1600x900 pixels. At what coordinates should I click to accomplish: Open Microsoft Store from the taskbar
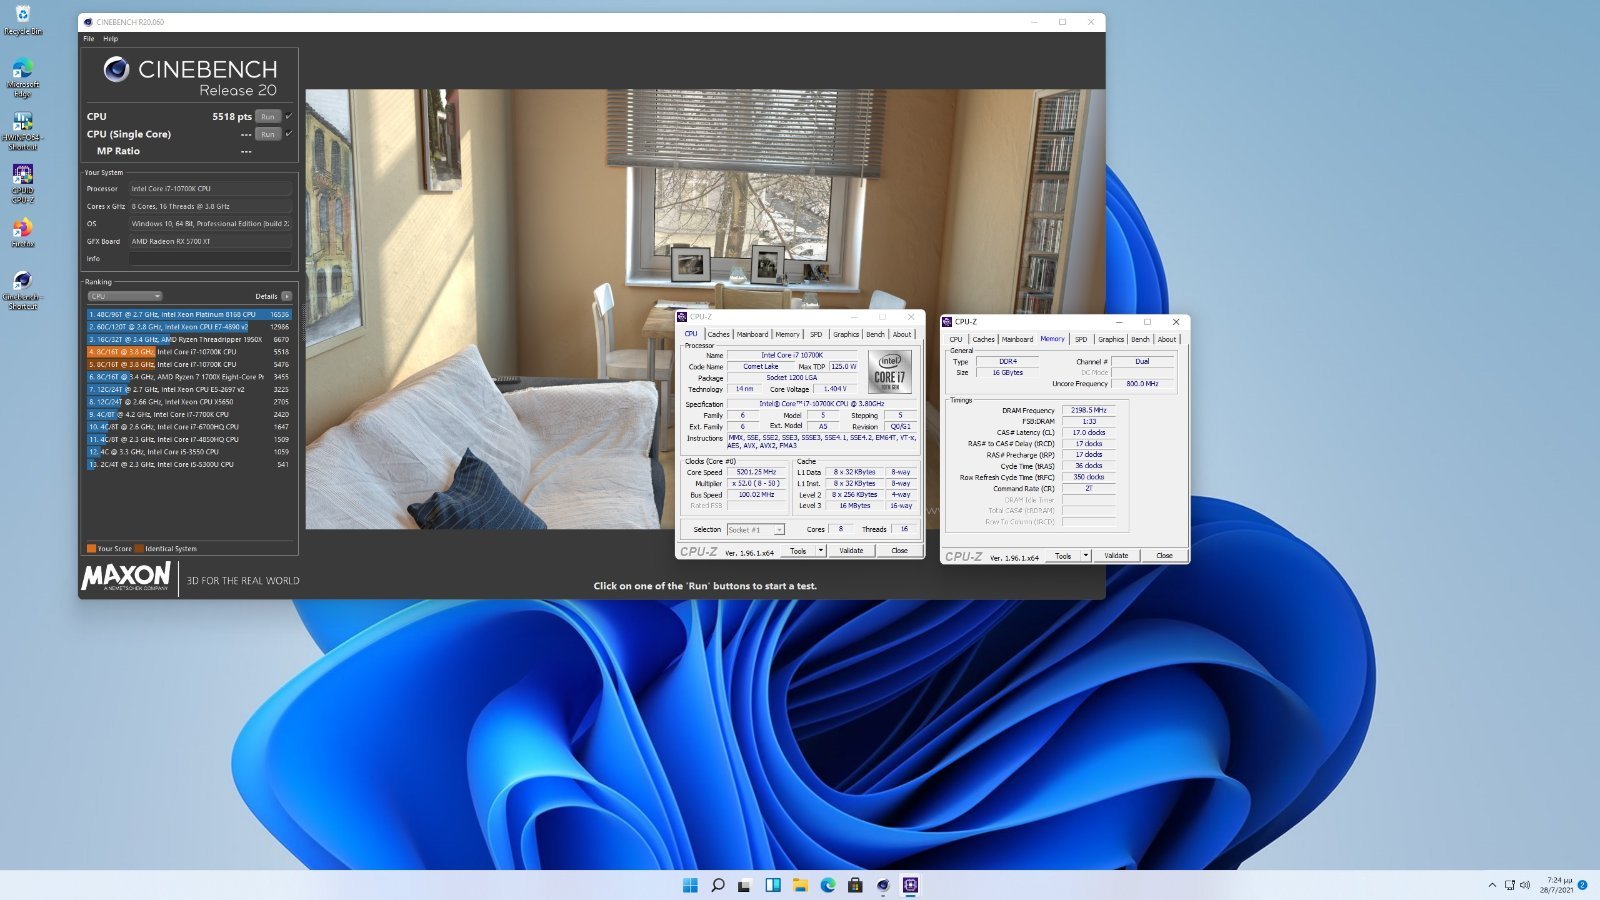coord(855,885)
